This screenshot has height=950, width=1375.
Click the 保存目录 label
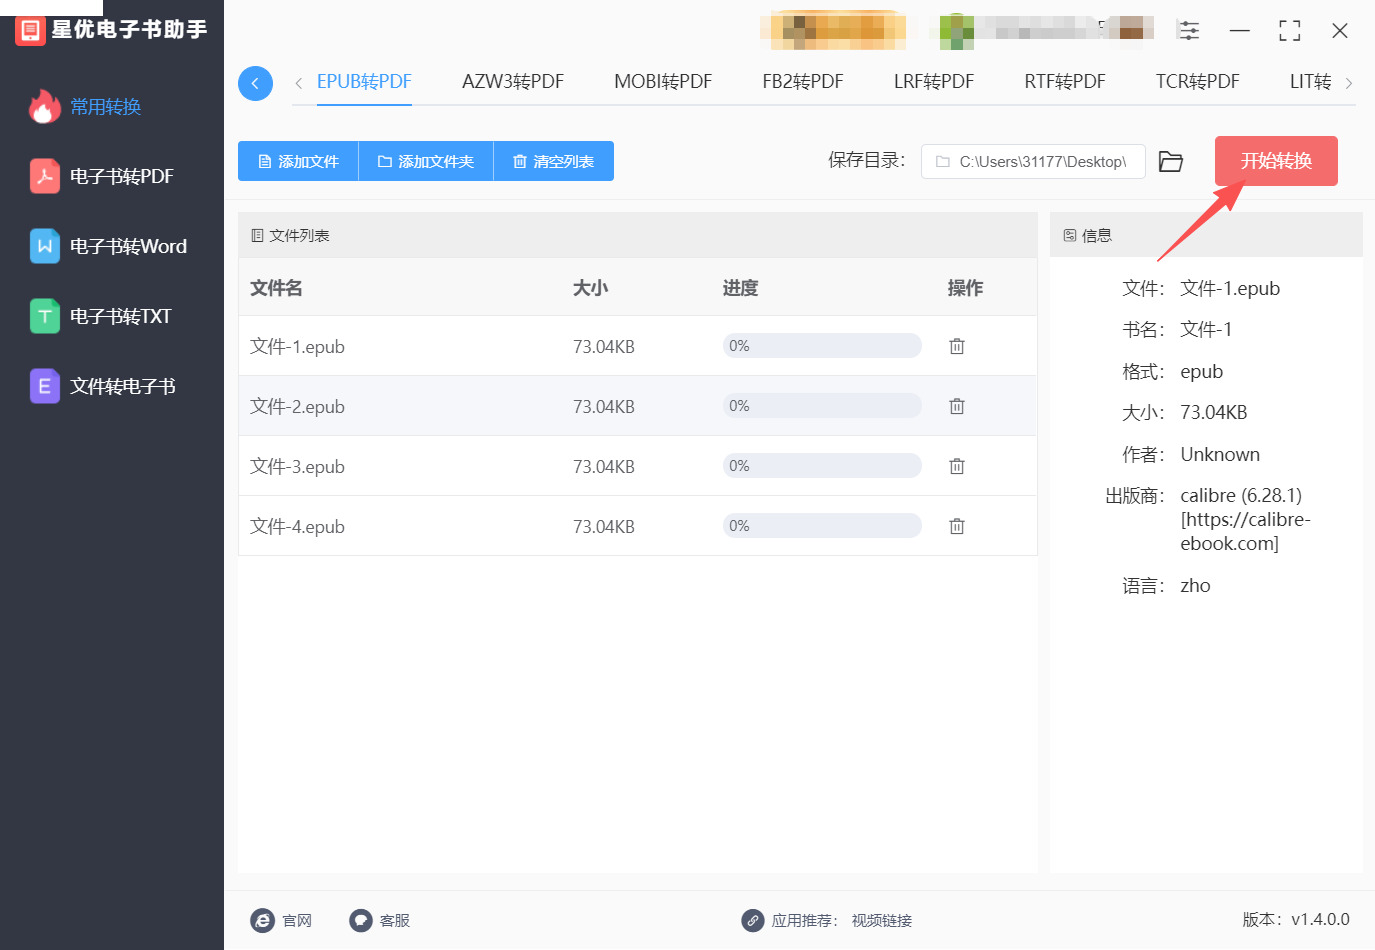[866, 160]
